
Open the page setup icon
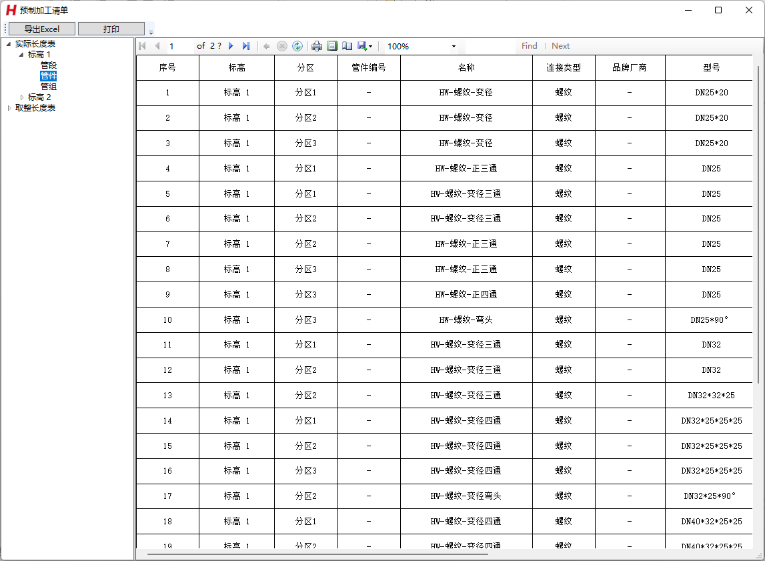coord(347,46)
